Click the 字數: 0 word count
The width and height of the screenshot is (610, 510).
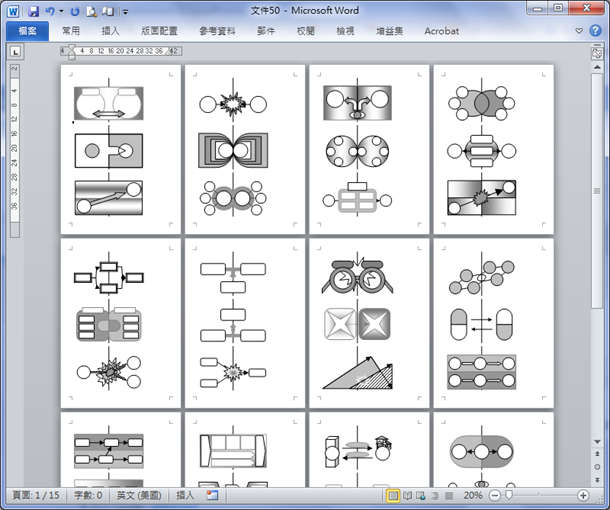(88, 495)
